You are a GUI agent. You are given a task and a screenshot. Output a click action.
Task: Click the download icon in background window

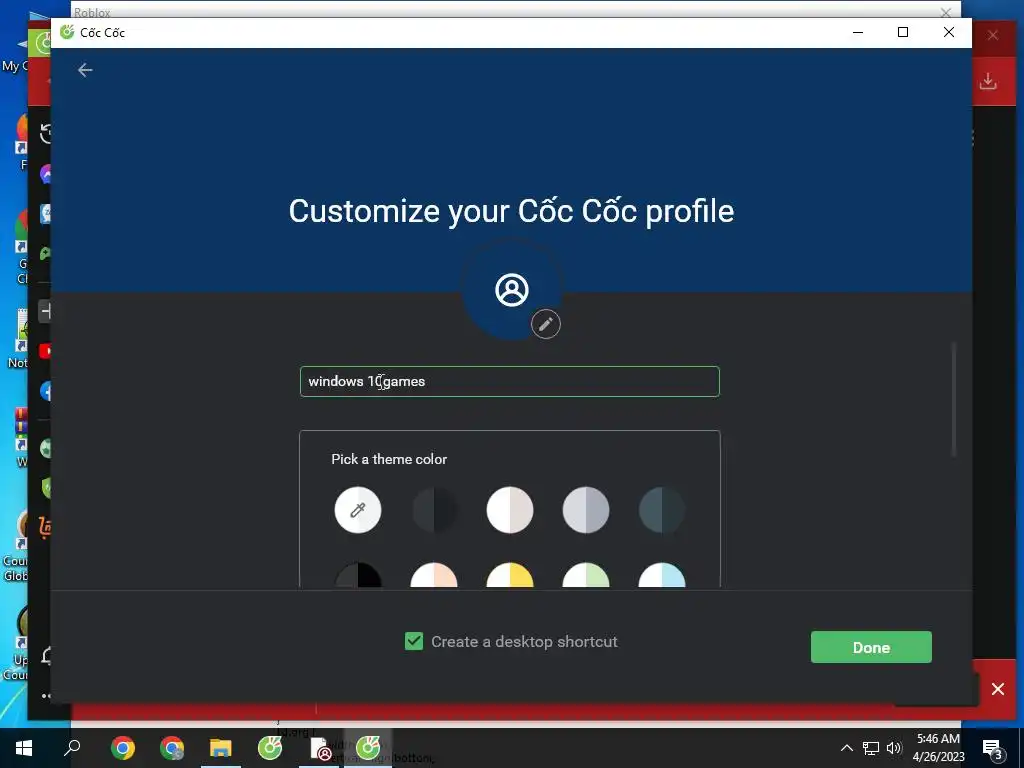pos(988,81)
